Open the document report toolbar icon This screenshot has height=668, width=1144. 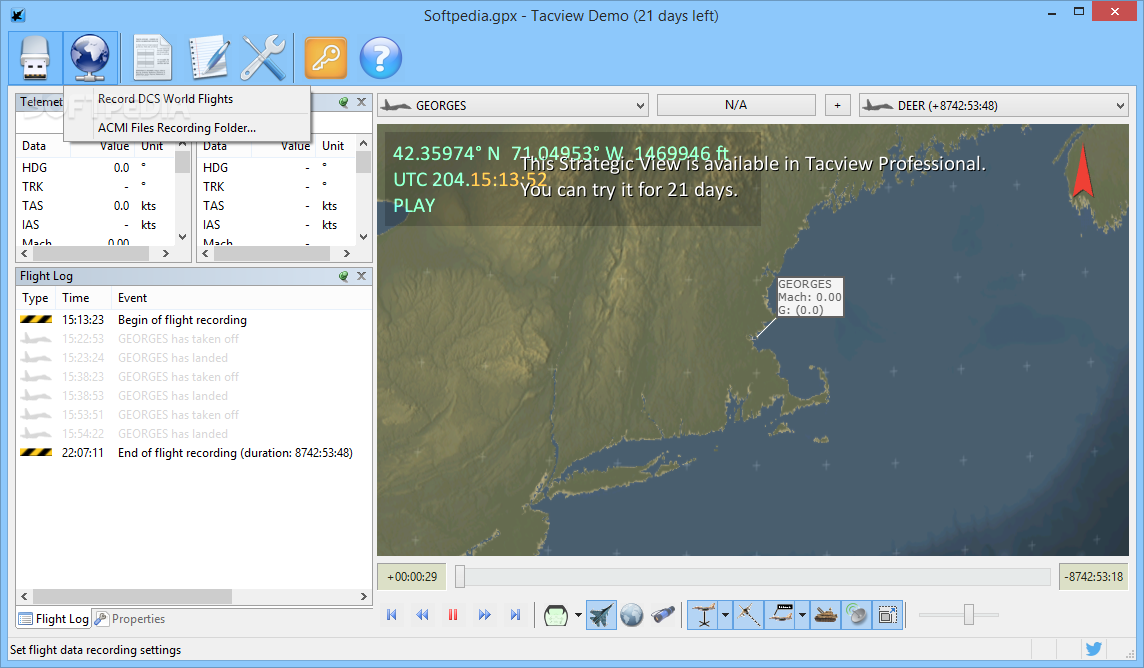[x=152, y=58]
